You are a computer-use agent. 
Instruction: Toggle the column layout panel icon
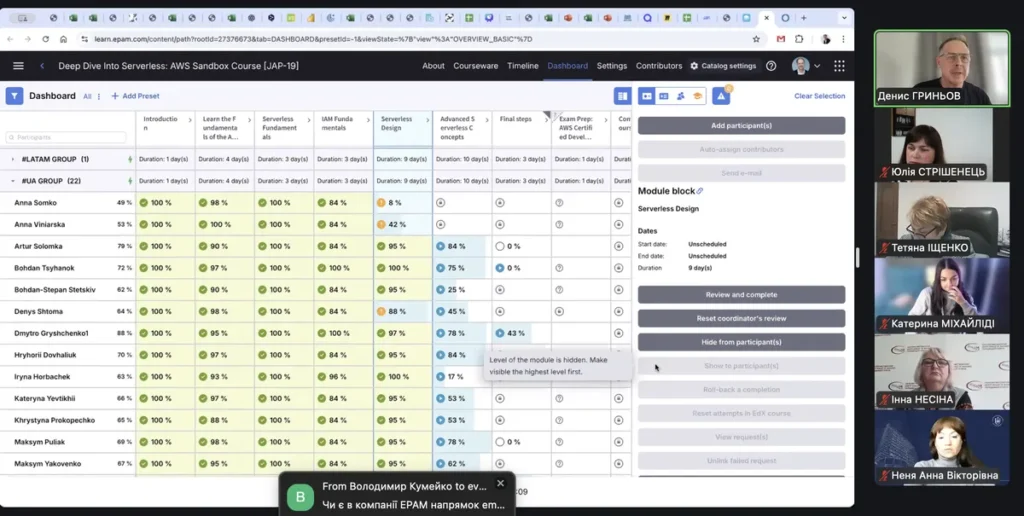tap(623, 96)
